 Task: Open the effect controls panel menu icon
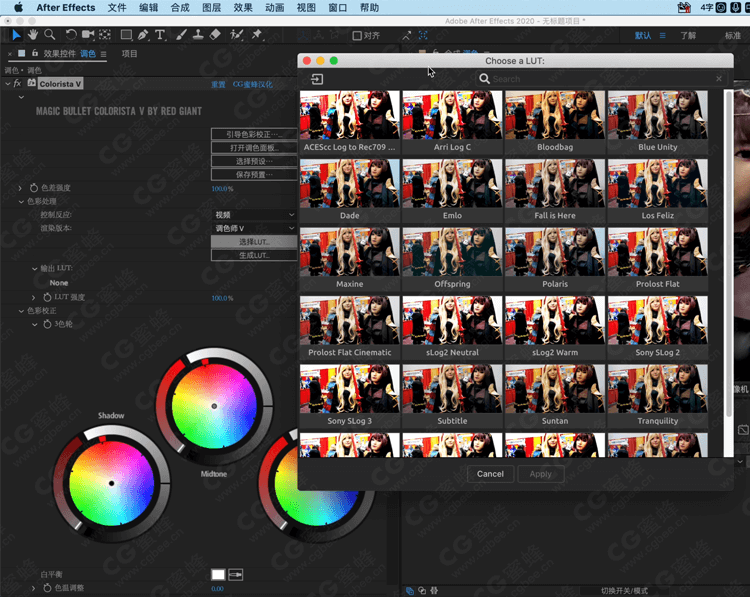click(x=103, y=54)
